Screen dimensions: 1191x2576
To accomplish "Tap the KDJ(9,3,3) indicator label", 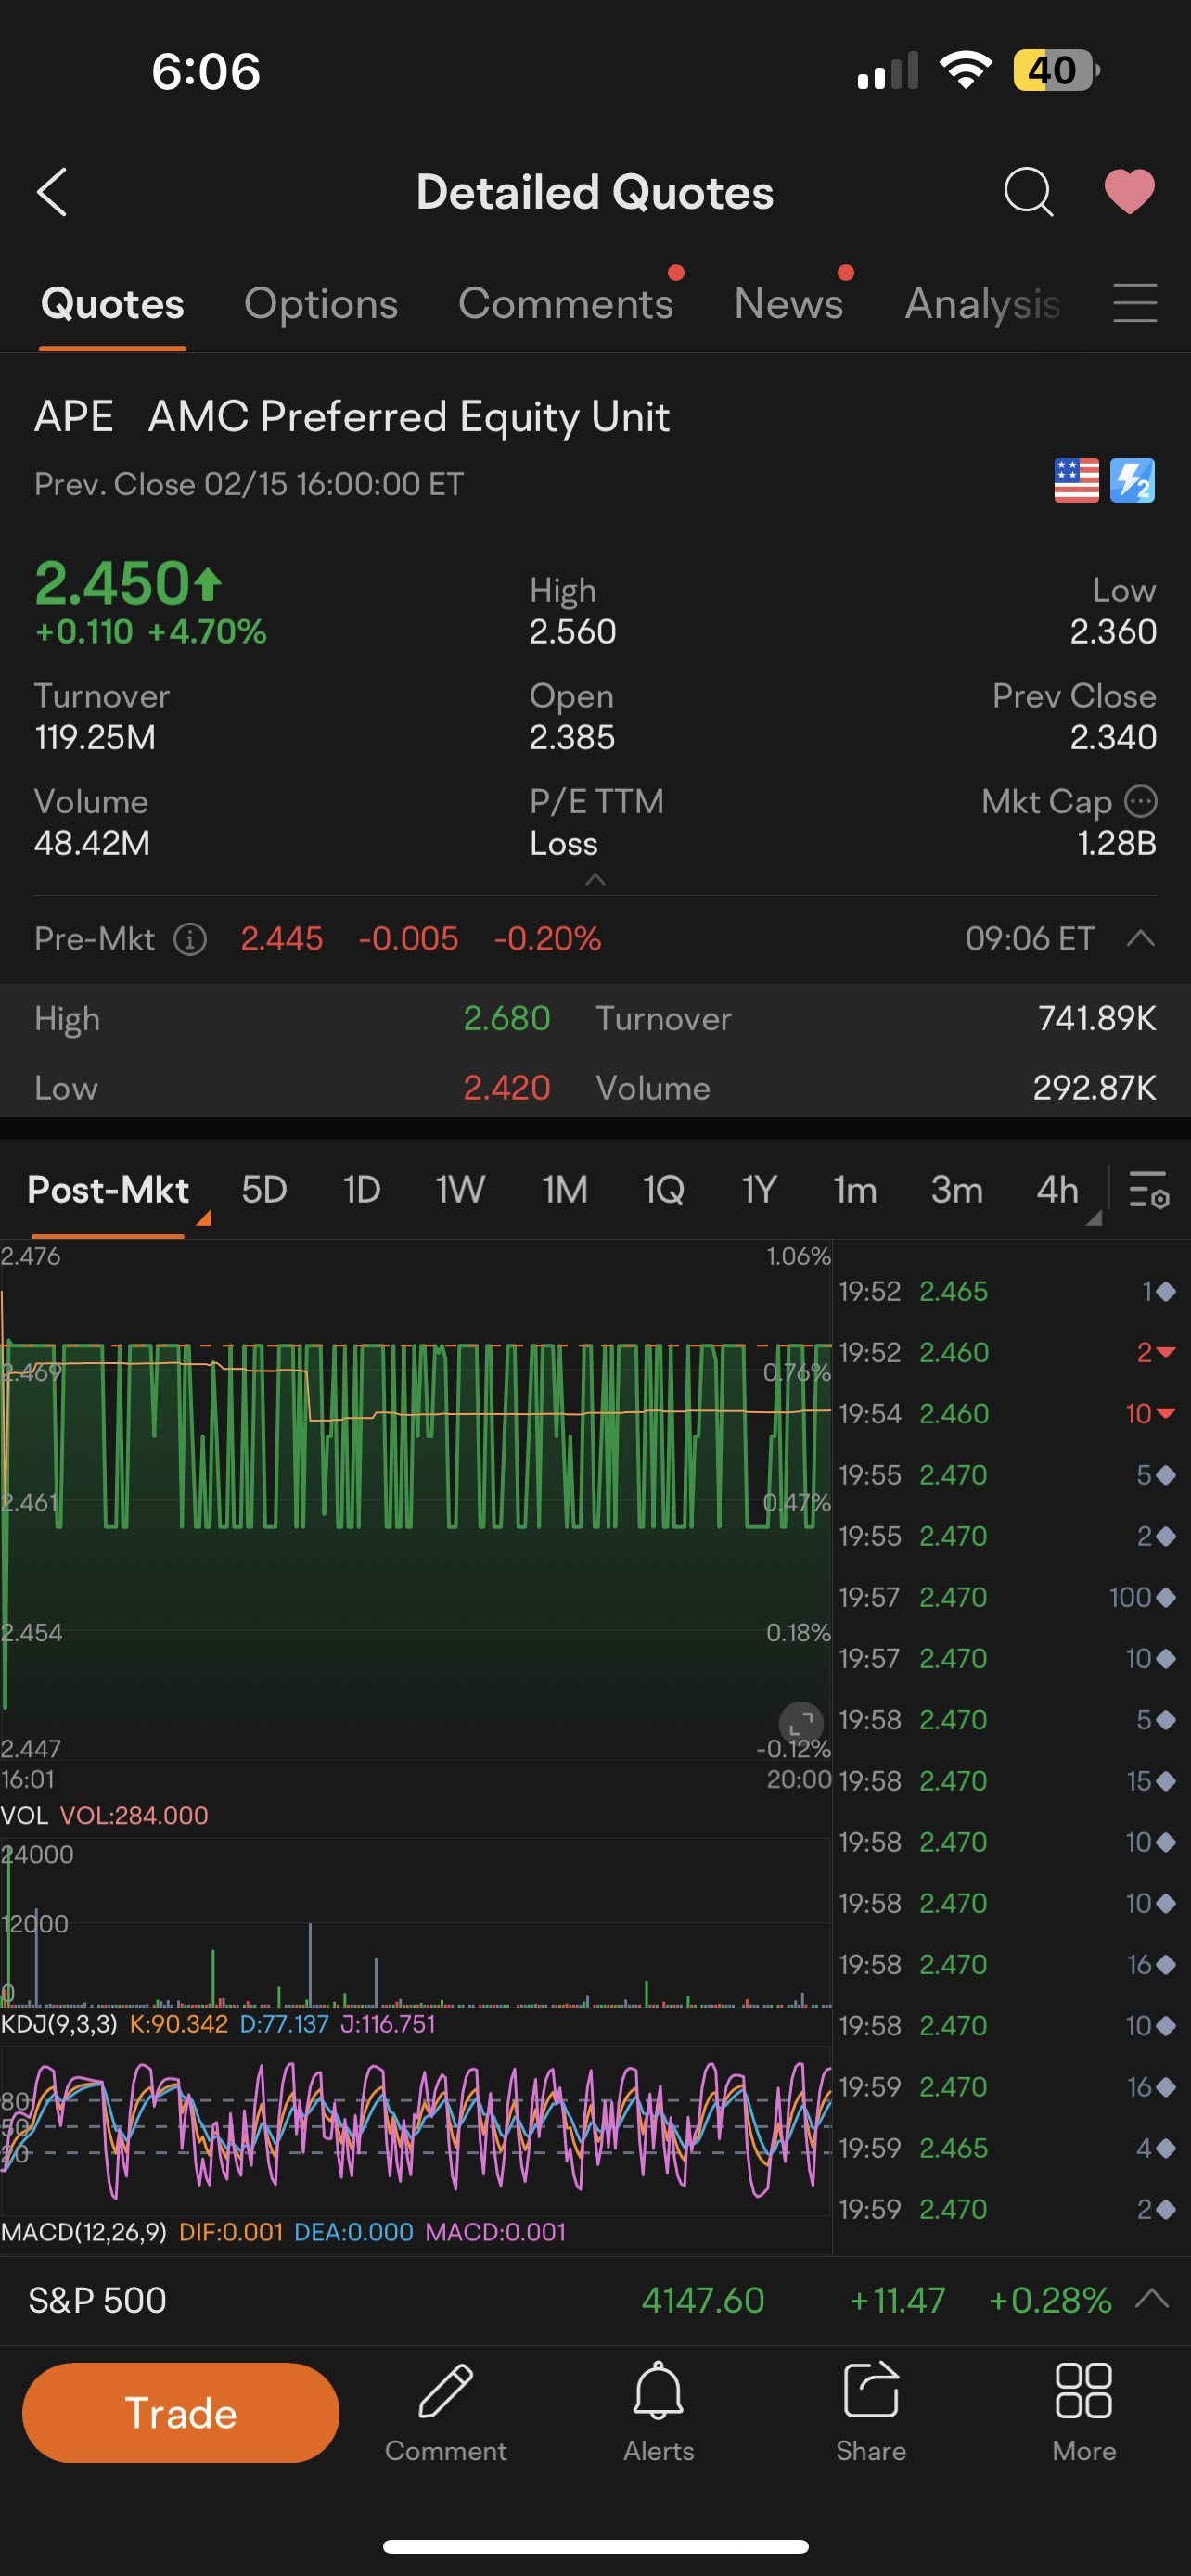I will [x=59, y=2023].
